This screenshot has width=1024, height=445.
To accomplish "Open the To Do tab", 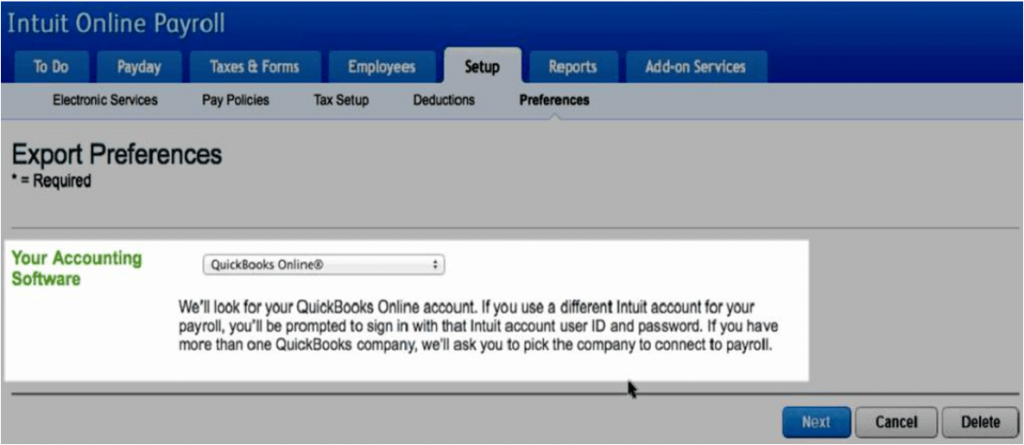I will coord(50,67).
